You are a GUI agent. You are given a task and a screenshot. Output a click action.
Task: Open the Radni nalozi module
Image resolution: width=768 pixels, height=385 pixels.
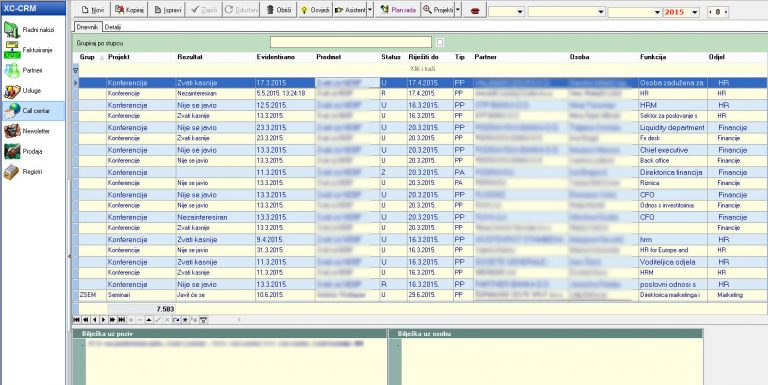pyautogui.click(x=33, y=30)
